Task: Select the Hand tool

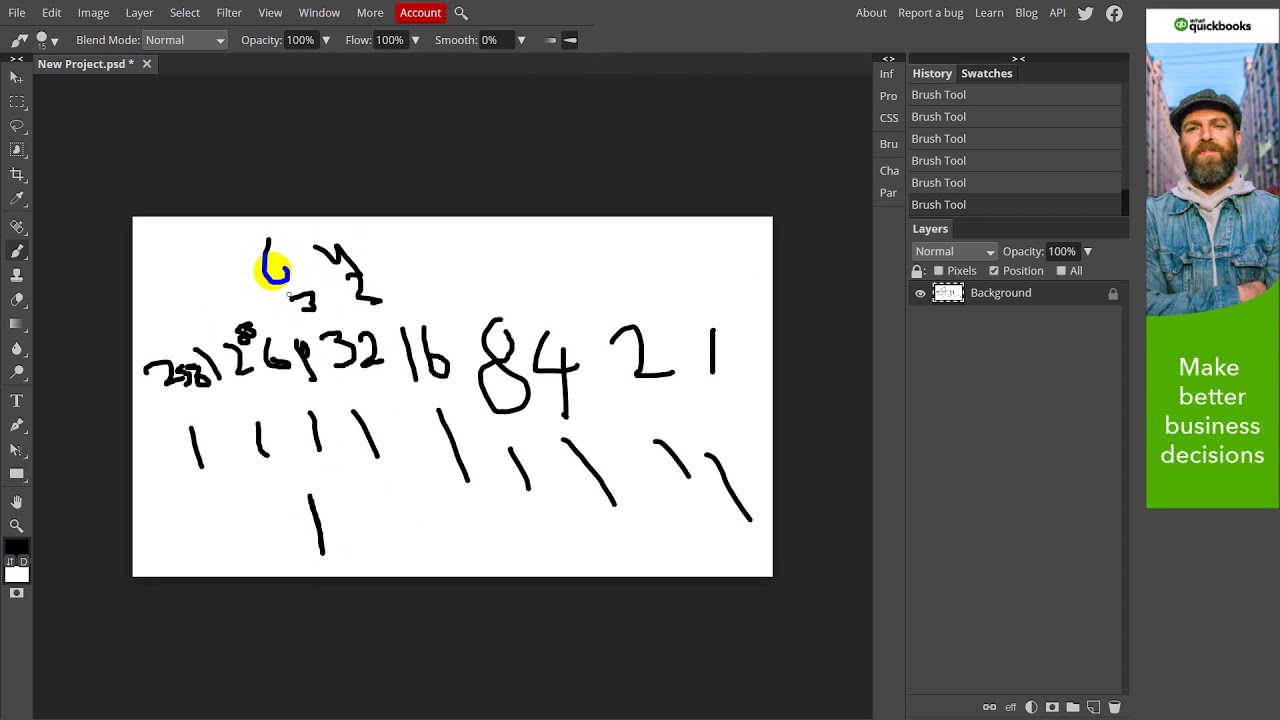Action: pyautogui.click(x=17, y=502)
